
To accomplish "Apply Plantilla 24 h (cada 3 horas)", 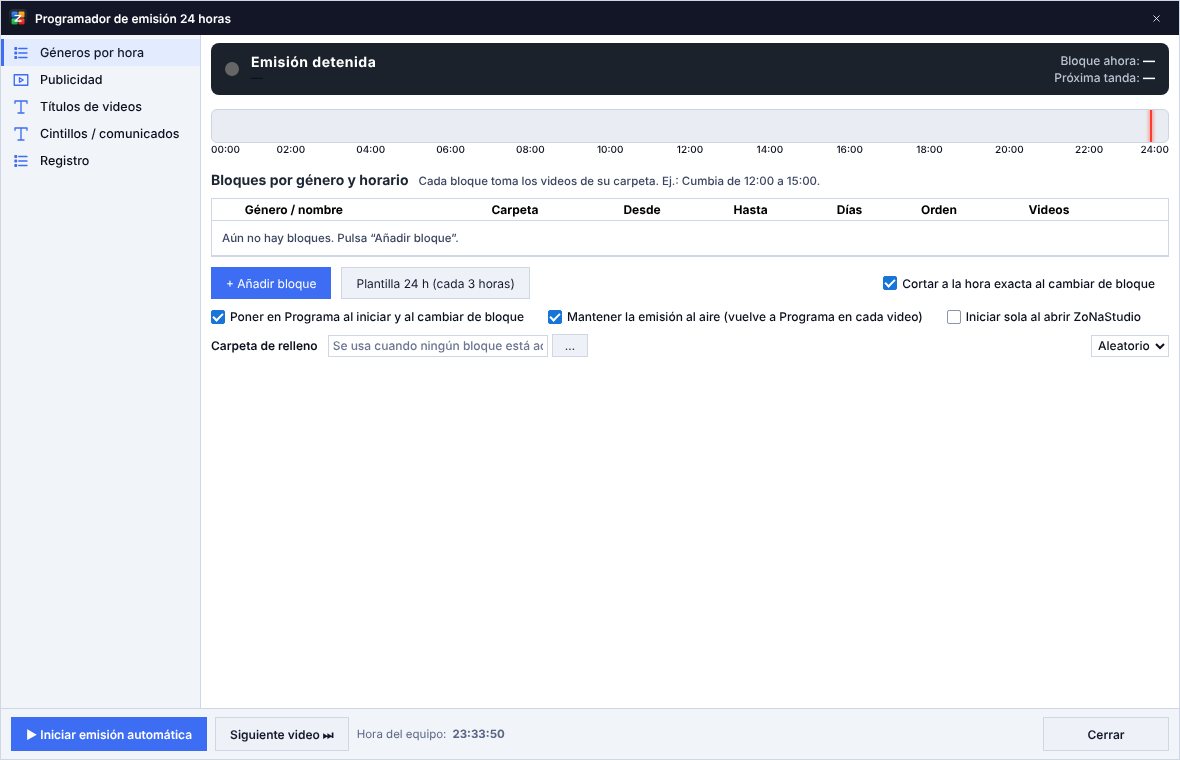I will 435,284.
